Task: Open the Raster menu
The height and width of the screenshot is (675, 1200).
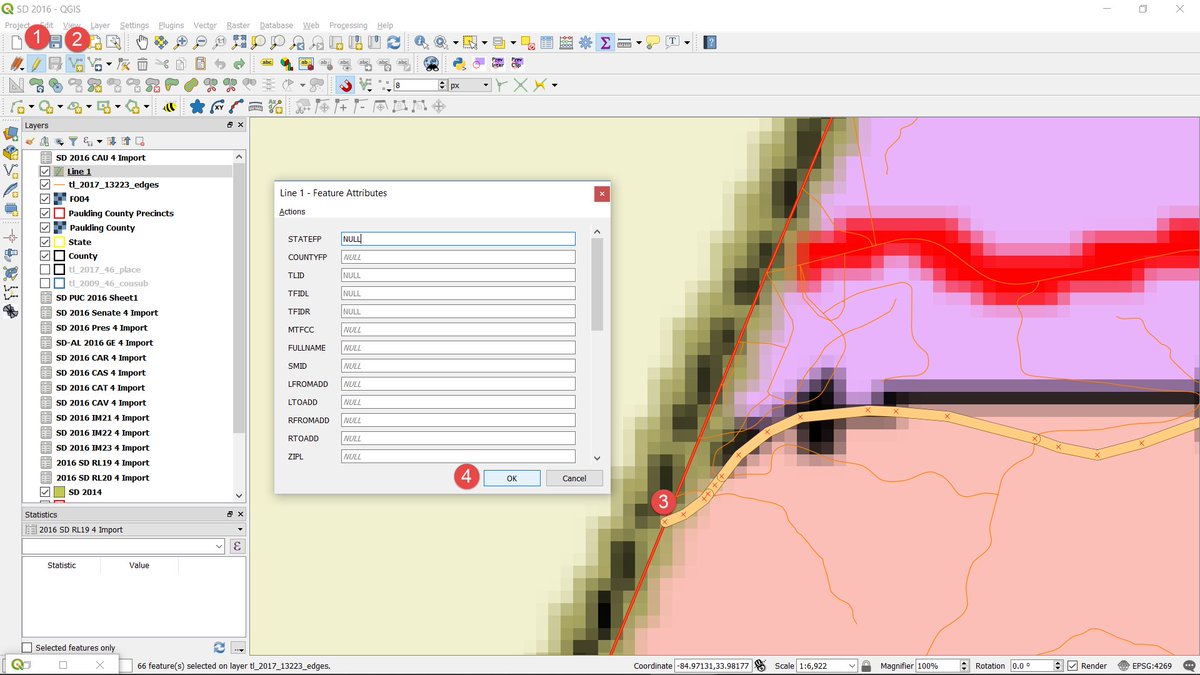Action: tap(238, 25)
